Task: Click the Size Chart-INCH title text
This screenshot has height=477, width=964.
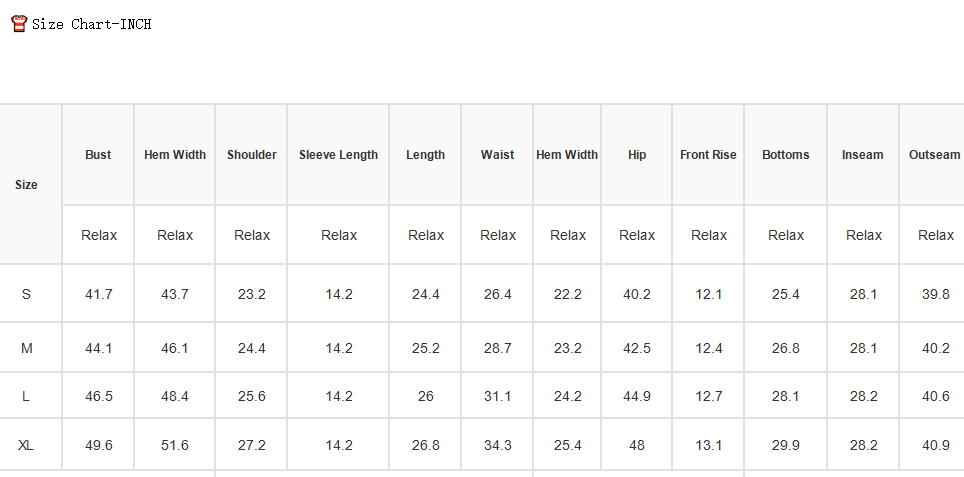Action: pos(92,25)
